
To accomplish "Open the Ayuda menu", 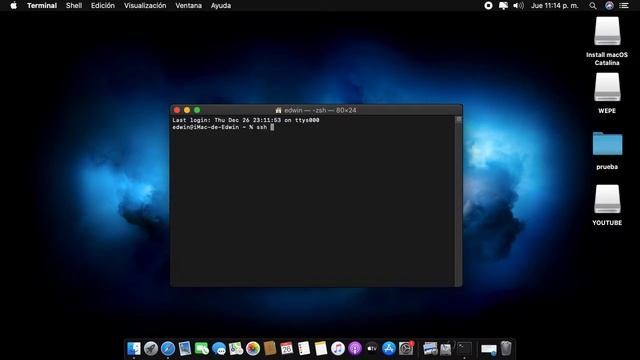I will pos(221,5).
